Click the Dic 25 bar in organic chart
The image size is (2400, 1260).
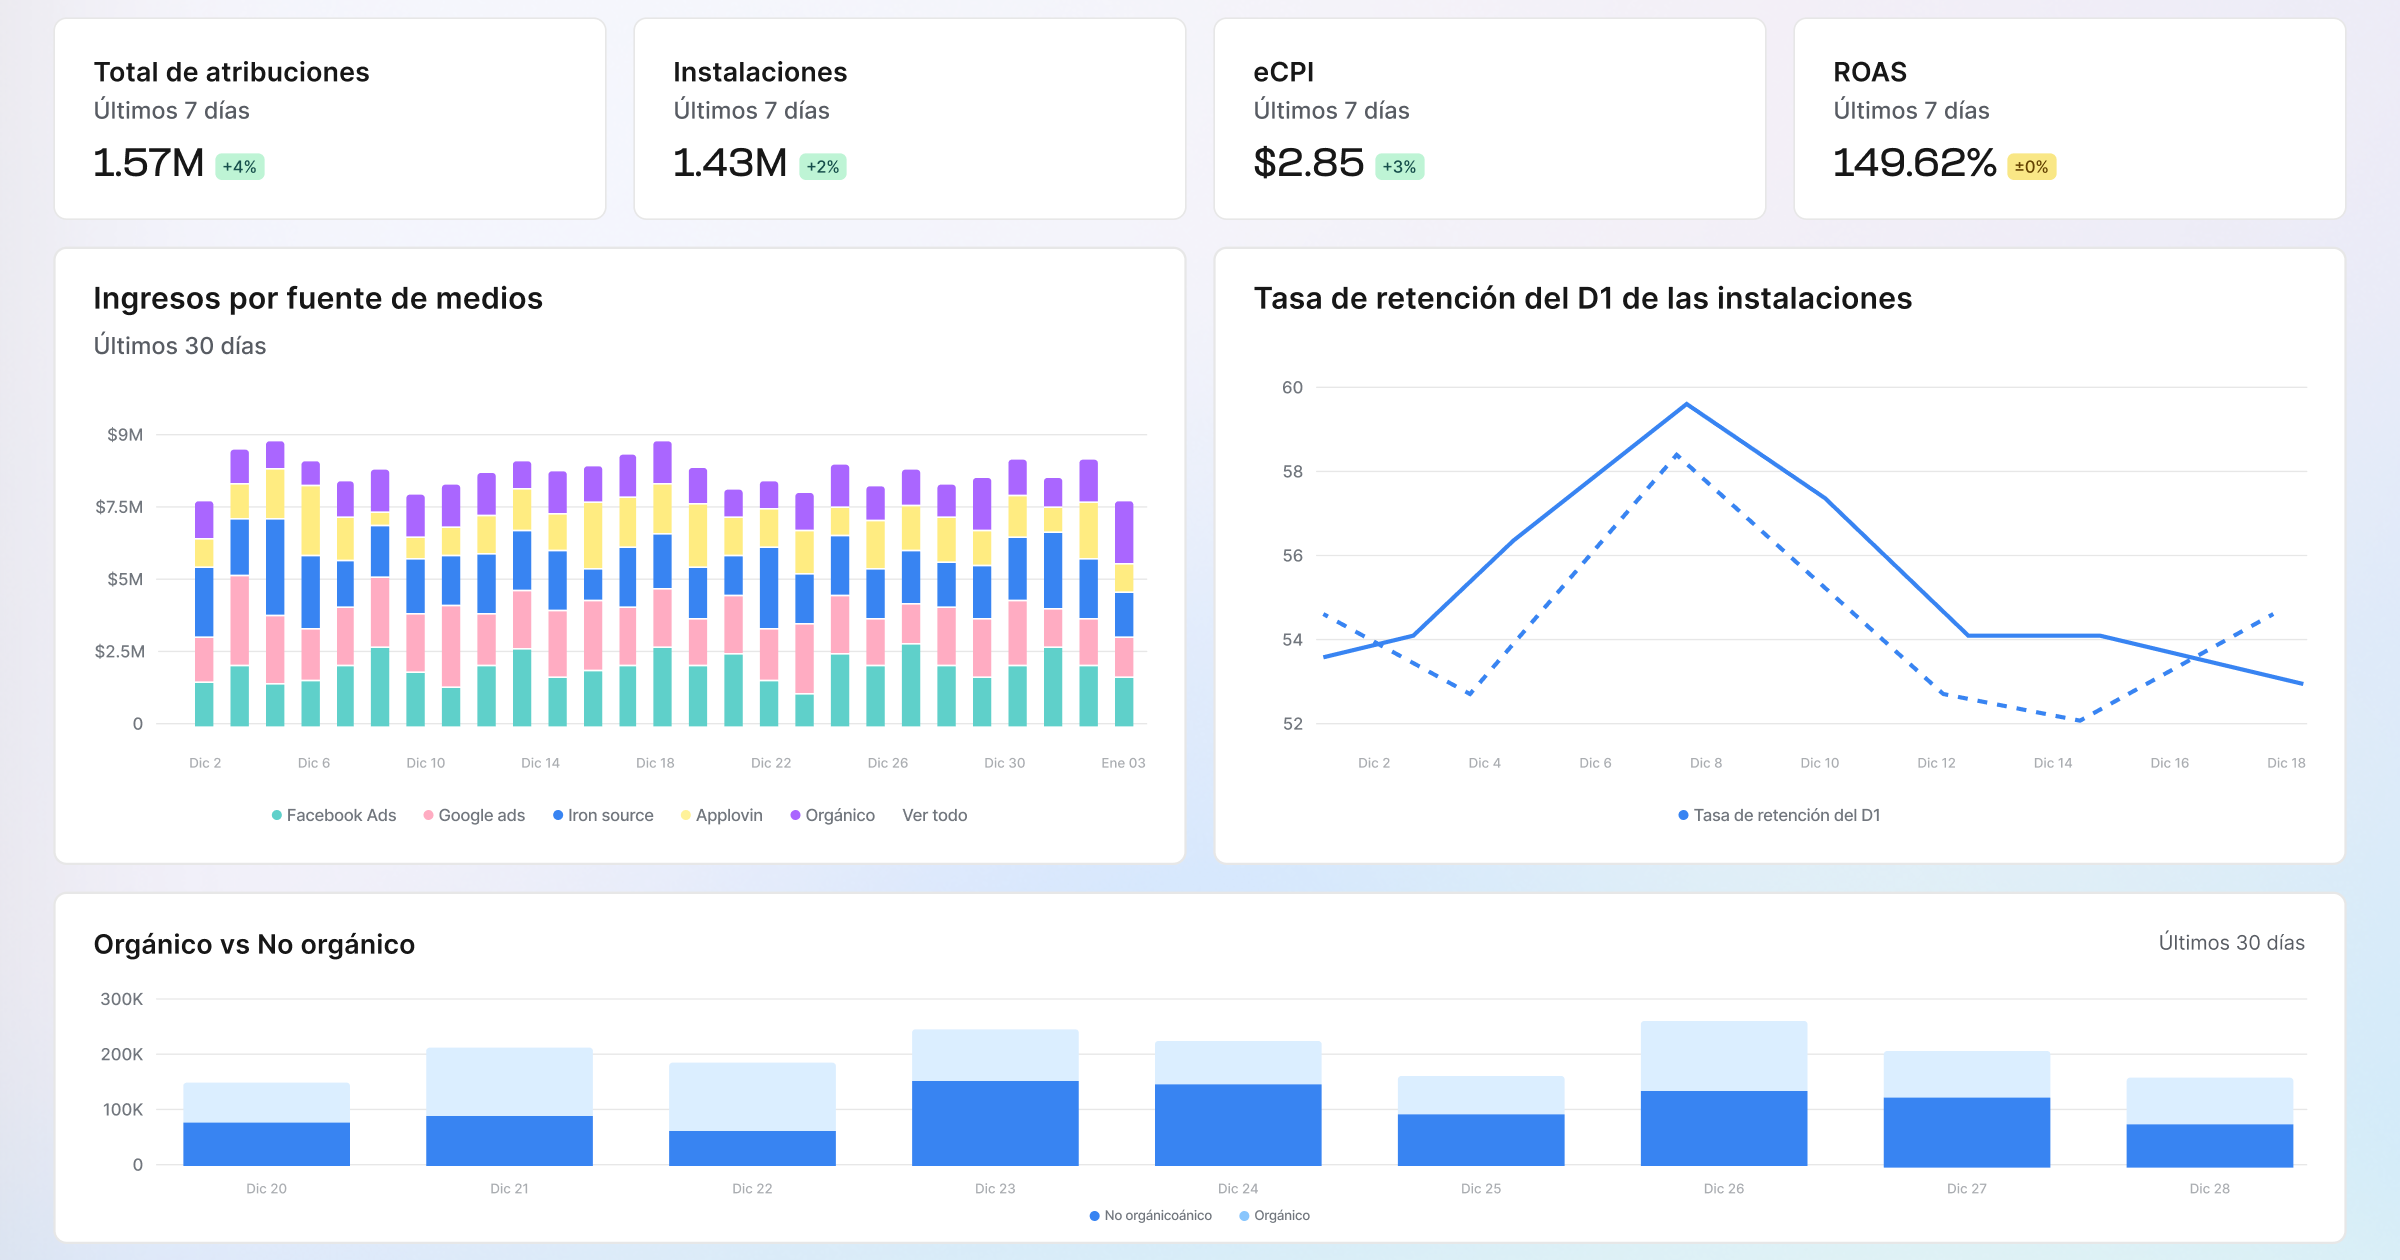(x=1481, y=1121)
